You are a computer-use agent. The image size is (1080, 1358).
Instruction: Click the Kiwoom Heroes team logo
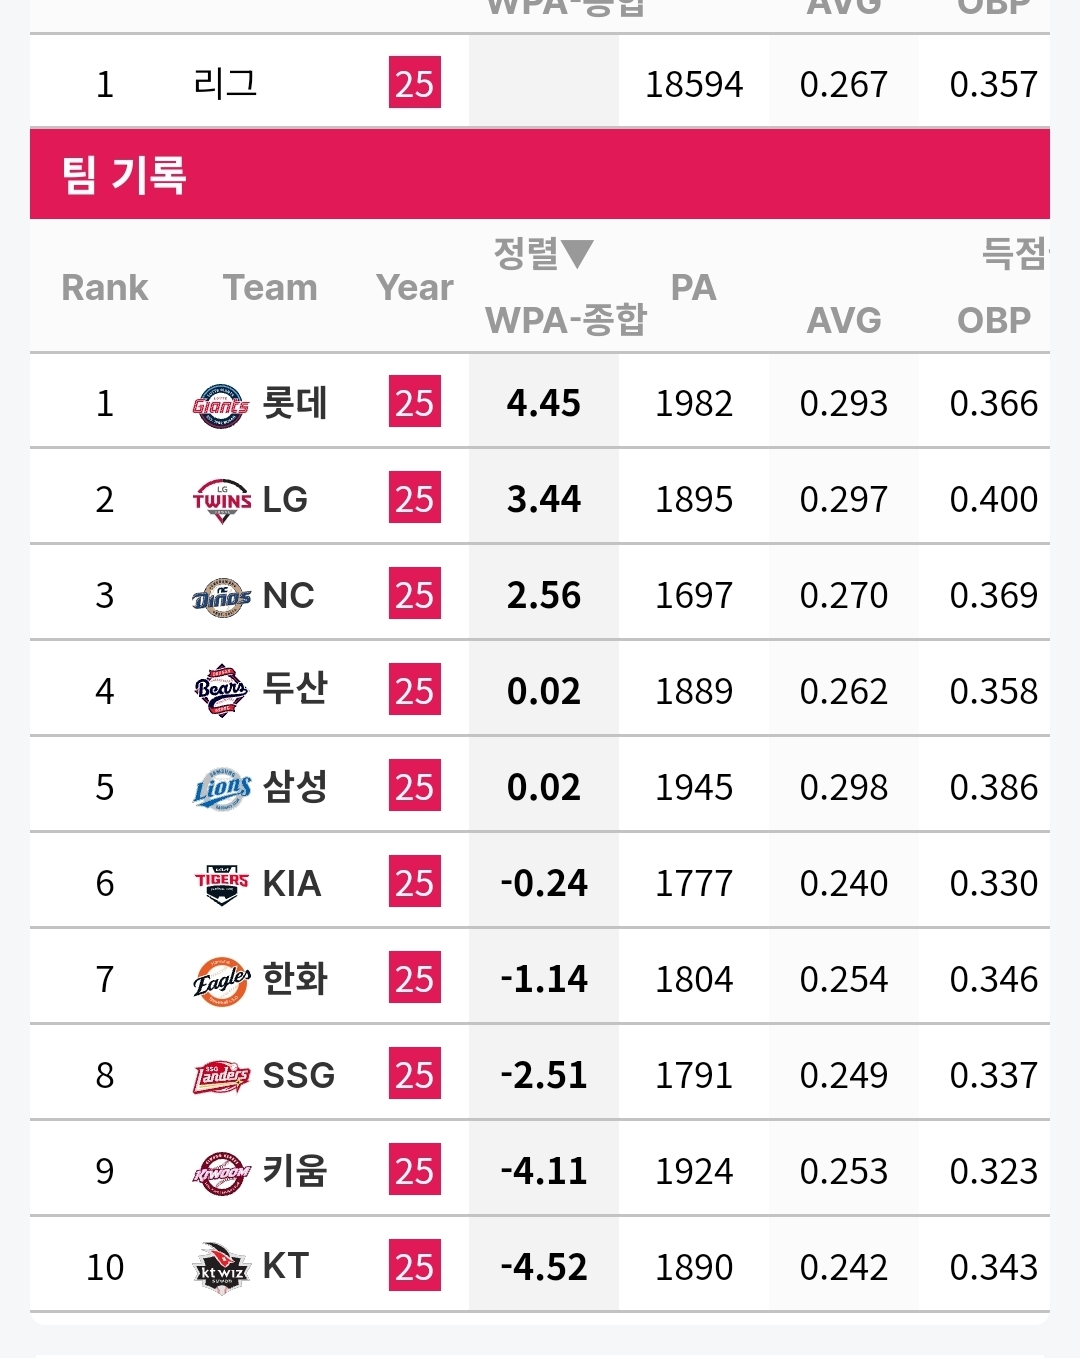coord(221,1172)
